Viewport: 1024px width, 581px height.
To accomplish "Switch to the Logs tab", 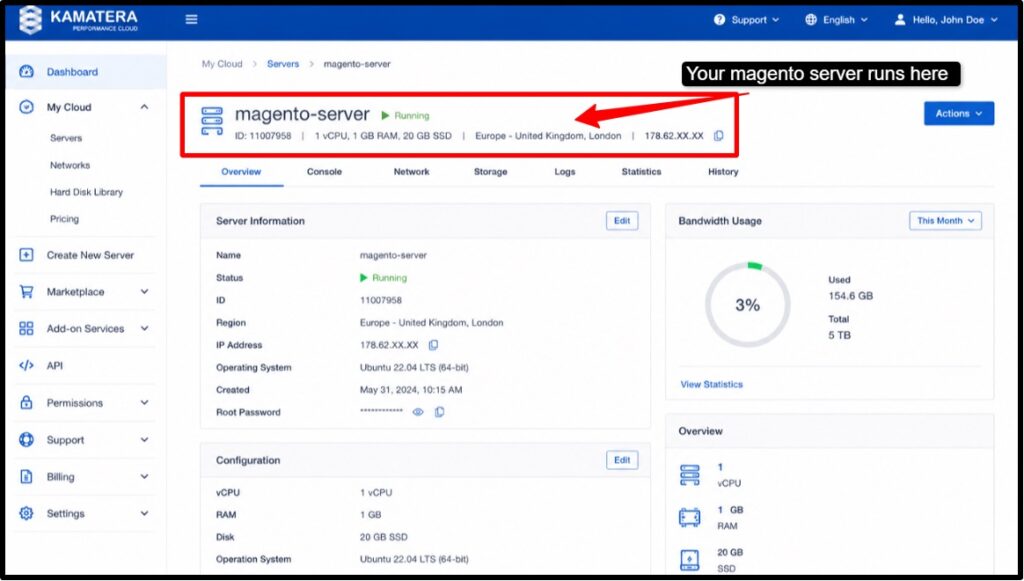I will point(565,172).
